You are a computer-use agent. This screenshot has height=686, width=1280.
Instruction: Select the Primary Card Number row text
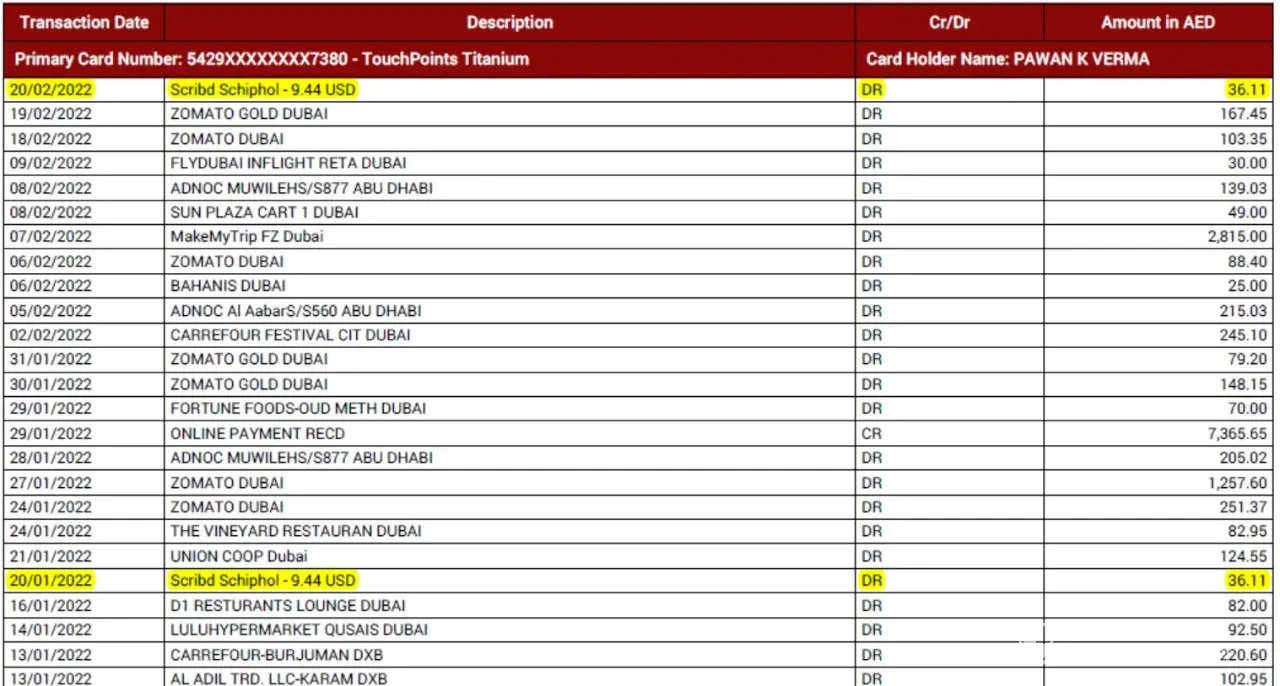pyautogui.click(x=272, y=59)
